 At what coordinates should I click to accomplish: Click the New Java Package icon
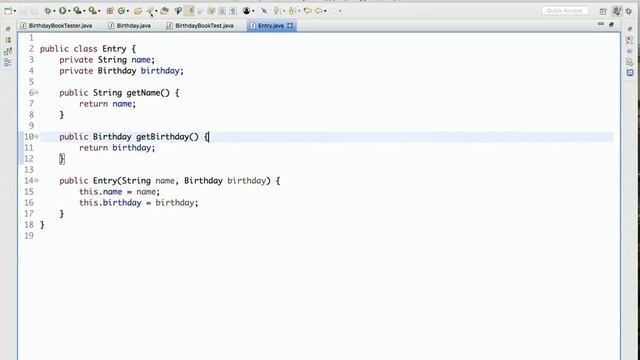coord(110,11)
